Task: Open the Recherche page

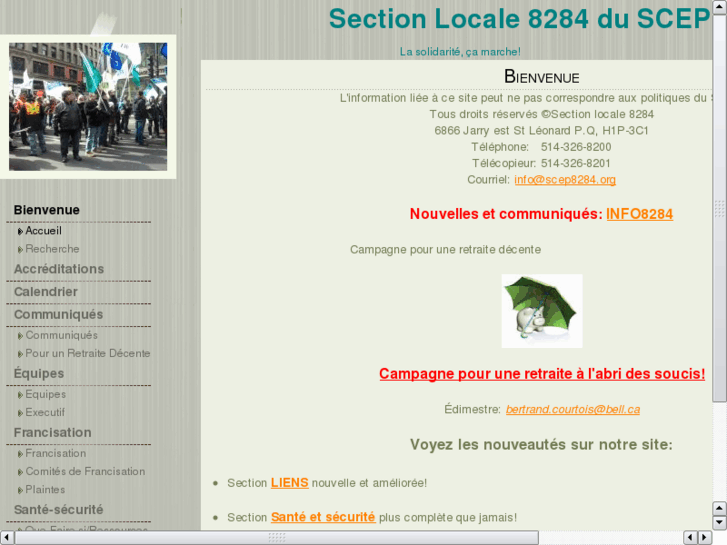Action: pos(52,249)
